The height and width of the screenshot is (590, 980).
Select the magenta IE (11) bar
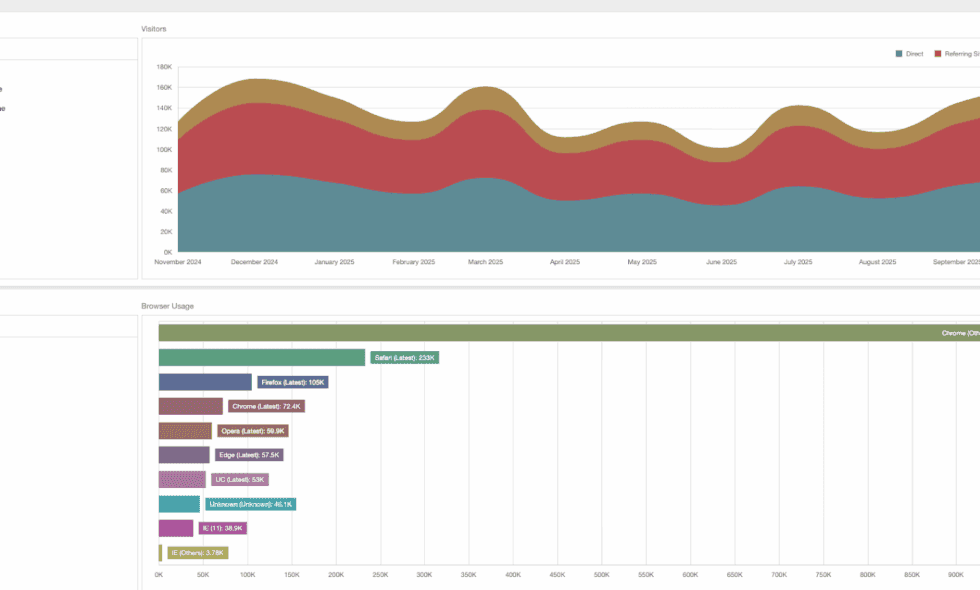pos(176,528)
